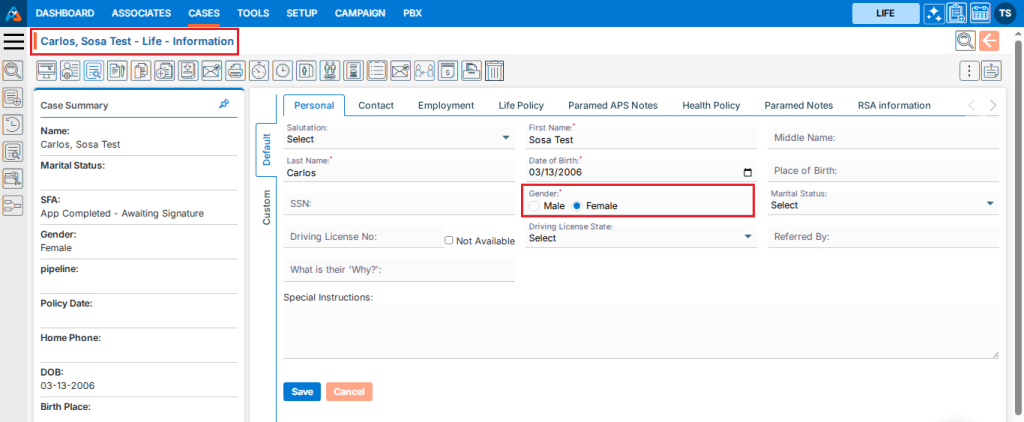Viewport: 1024px width, 422px height.
Task: Click the SSN input field
Action: (399, 203)
